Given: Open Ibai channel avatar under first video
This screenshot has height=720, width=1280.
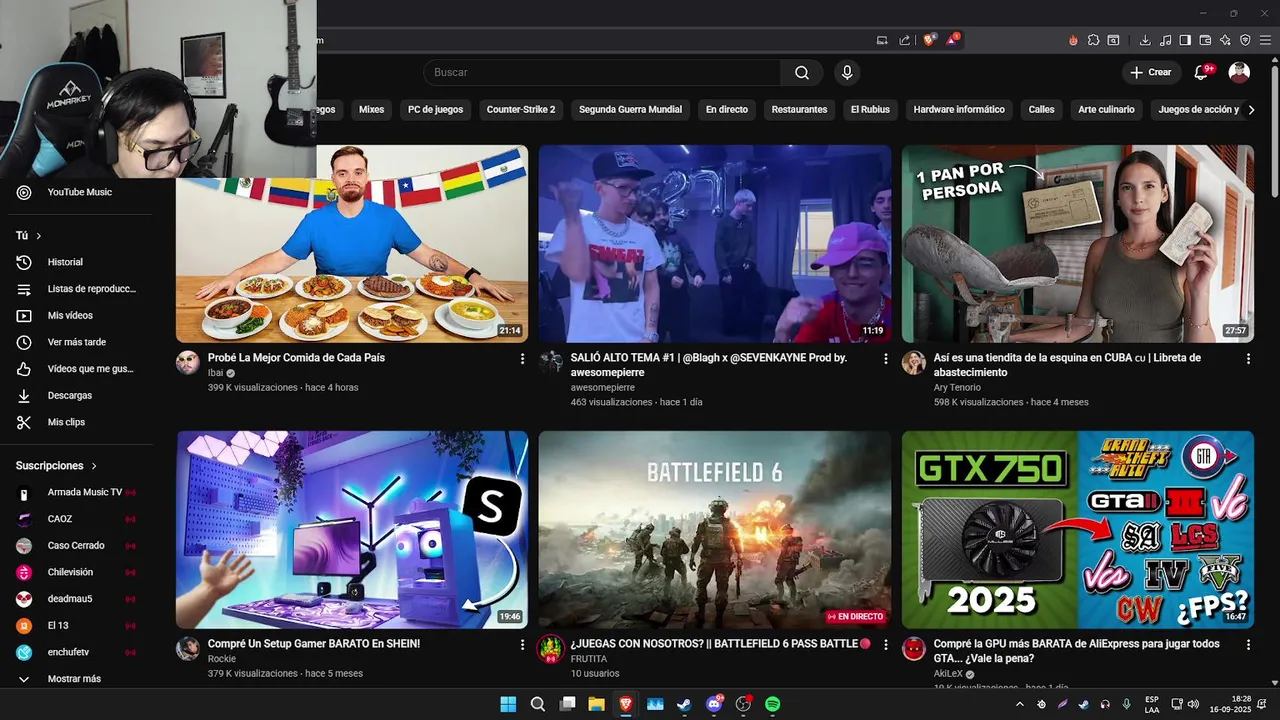Looking at the screenshot, I should [188, 362].
